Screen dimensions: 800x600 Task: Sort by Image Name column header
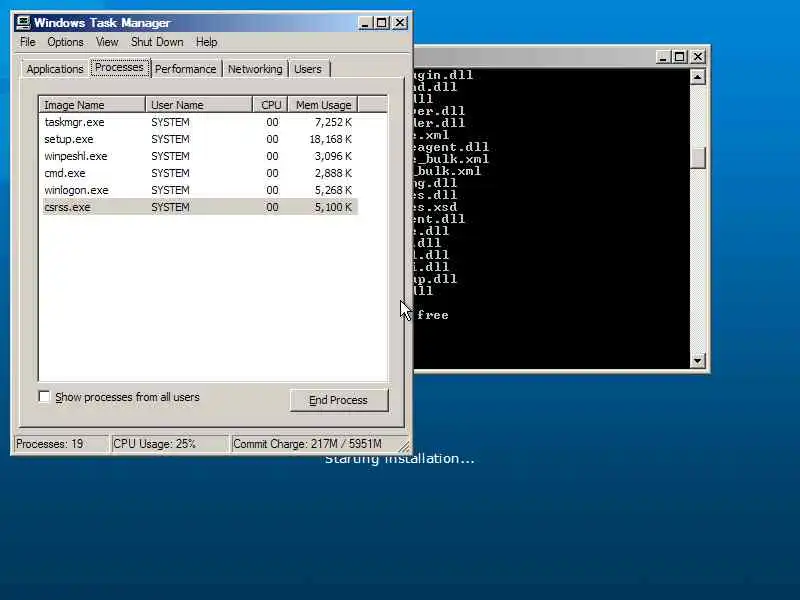92,105
